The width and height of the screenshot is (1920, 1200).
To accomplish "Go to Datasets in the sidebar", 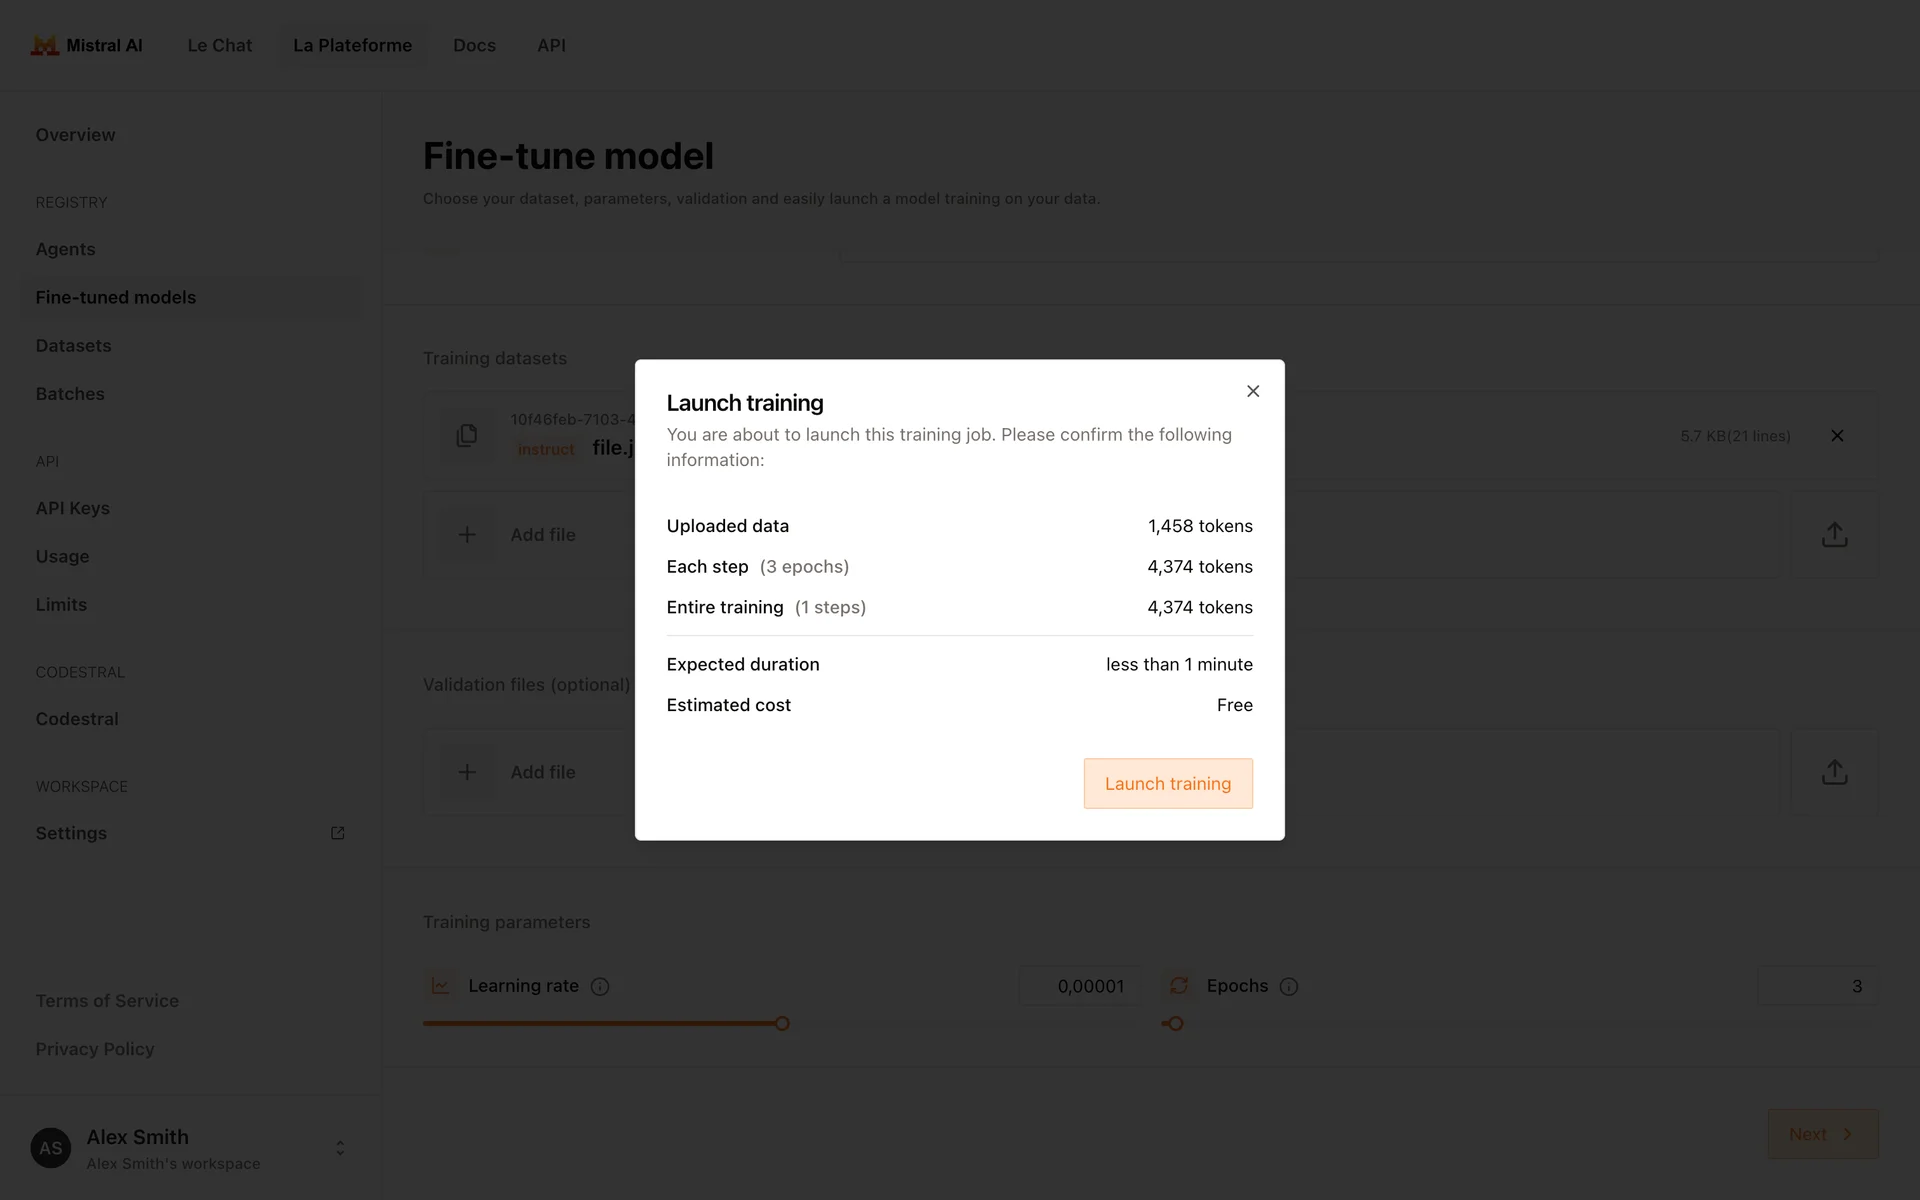I will click(74, 346).
